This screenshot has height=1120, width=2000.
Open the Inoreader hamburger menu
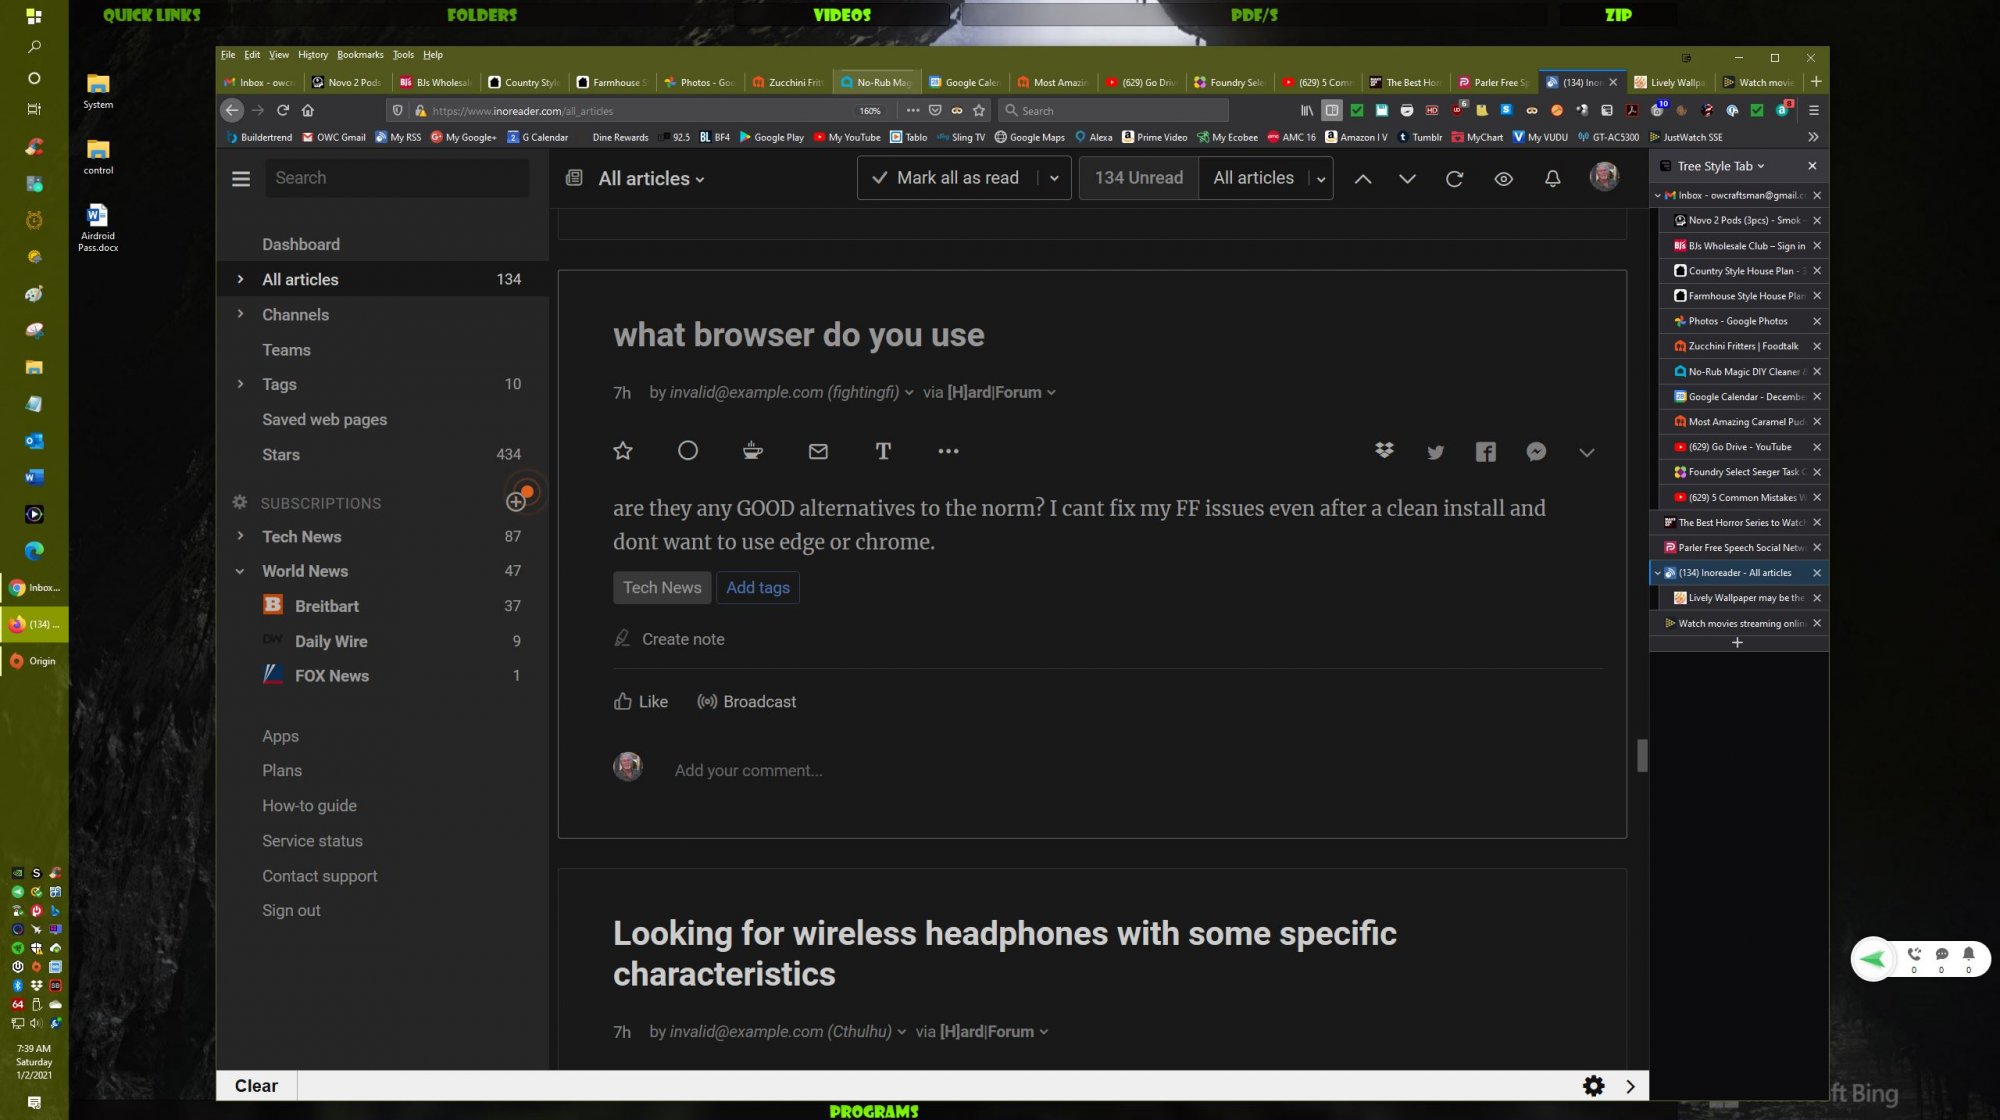241,179
